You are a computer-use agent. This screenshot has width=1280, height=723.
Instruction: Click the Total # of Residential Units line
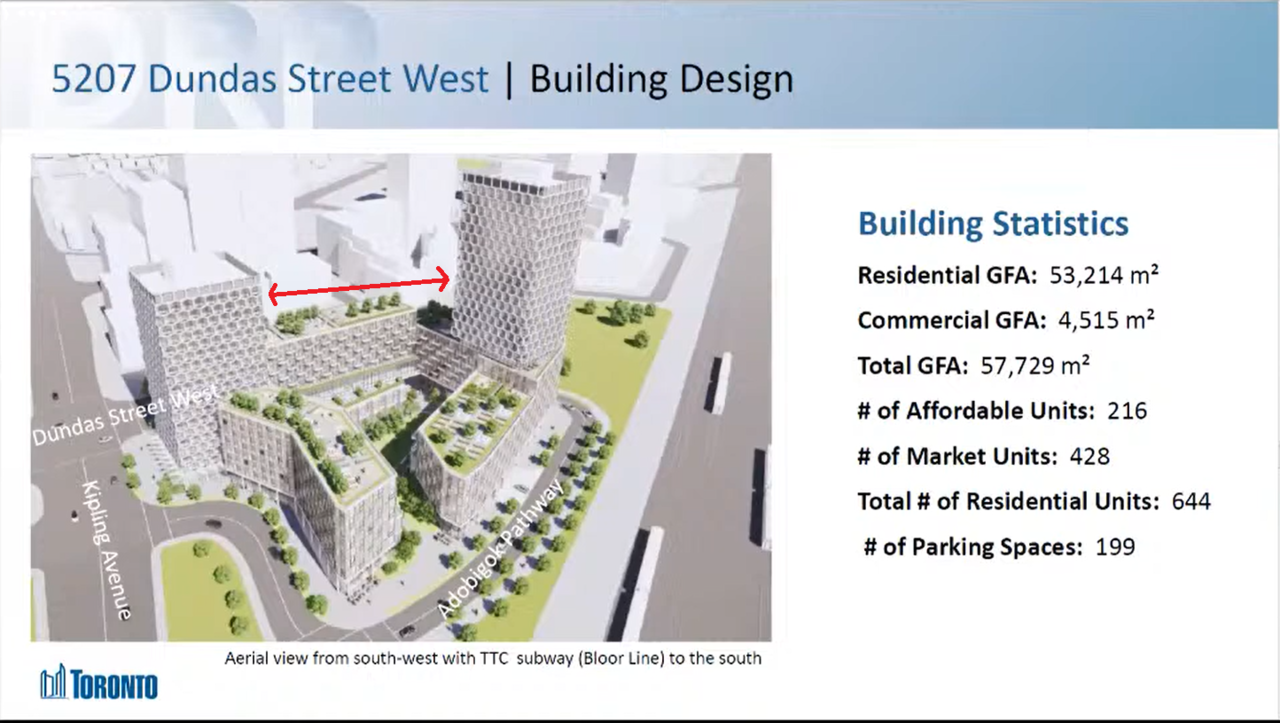point(1034,501)
